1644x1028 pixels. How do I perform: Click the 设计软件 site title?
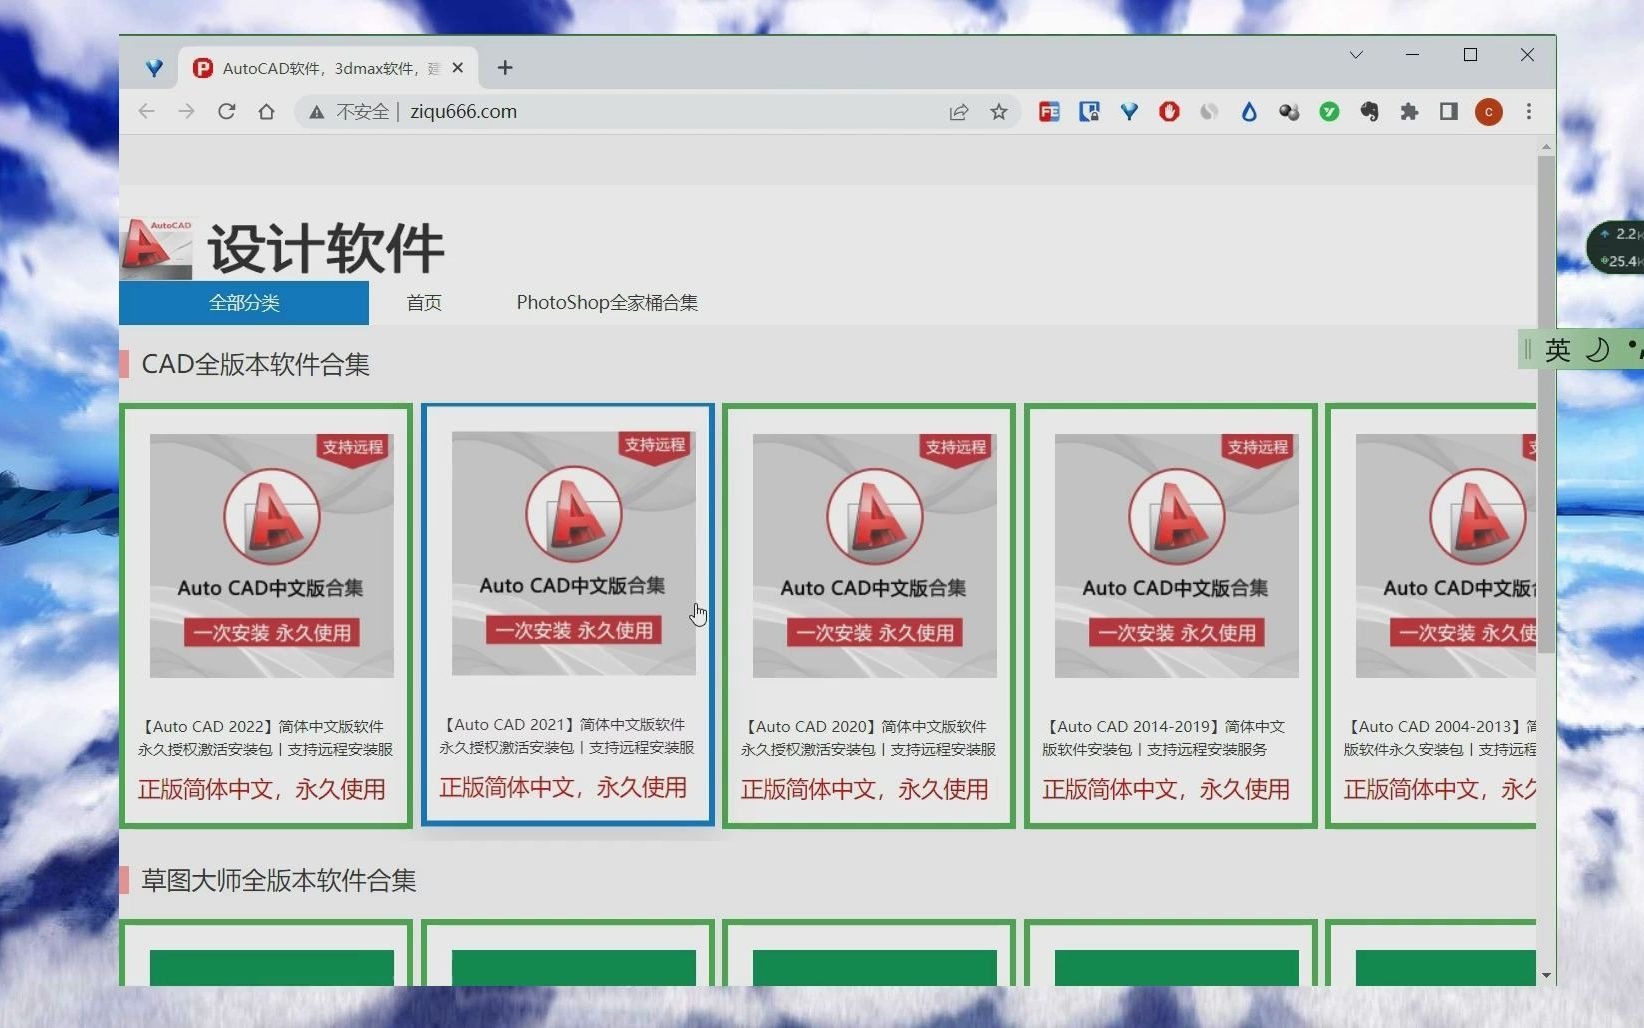[326, 249]
